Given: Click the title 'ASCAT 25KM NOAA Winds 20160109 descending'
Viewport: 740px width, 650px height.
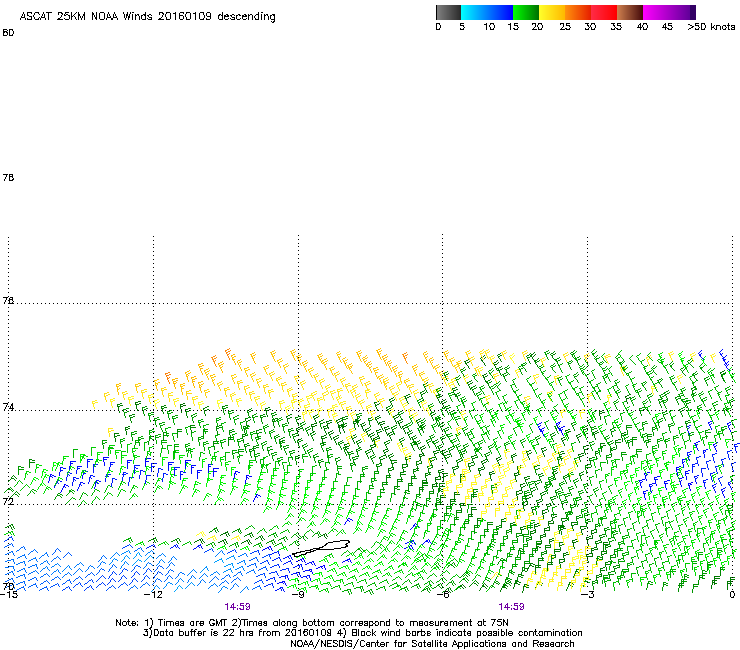Looking at the screenshot, I should tap(147, 17).
